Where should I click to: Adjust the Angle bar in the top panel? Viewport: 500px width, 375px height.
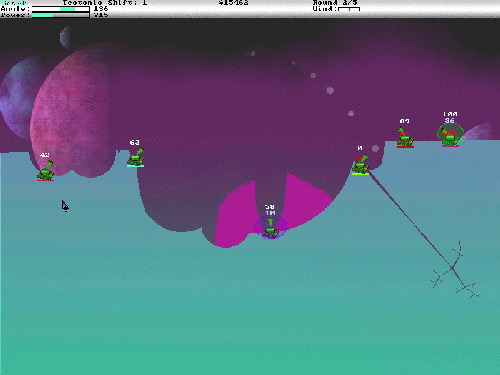tap(61, 9)
